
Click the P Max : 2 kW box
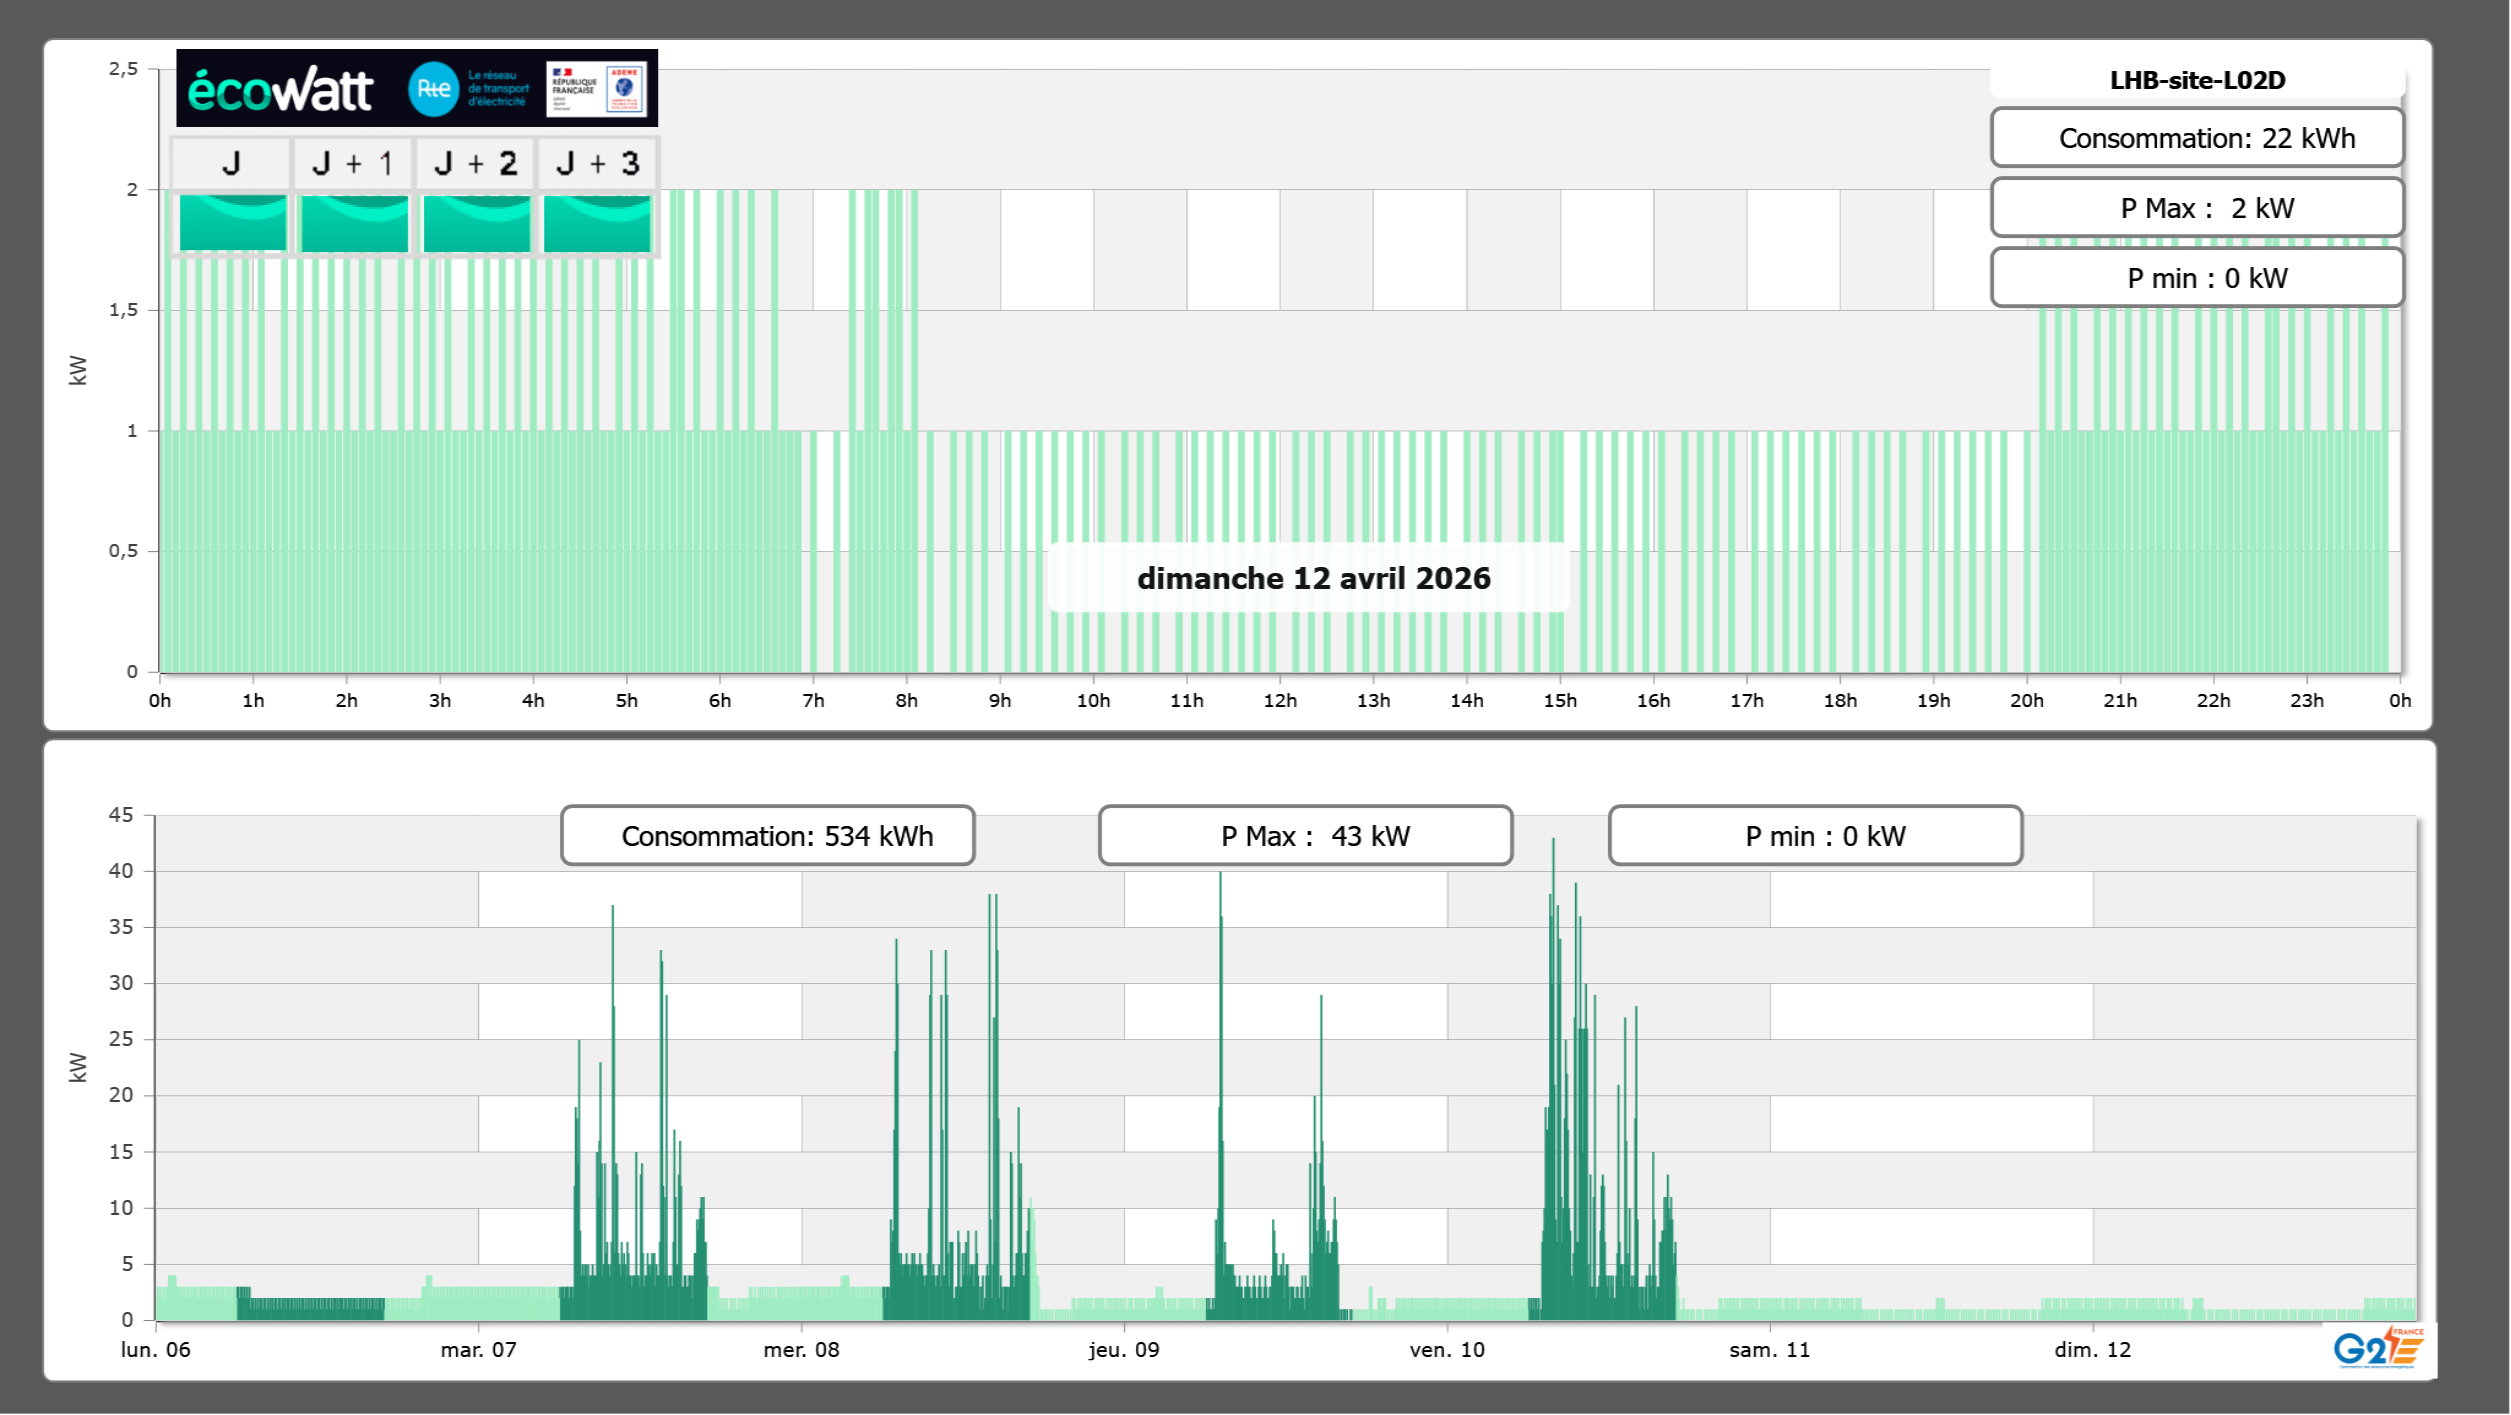[2197, 208]
